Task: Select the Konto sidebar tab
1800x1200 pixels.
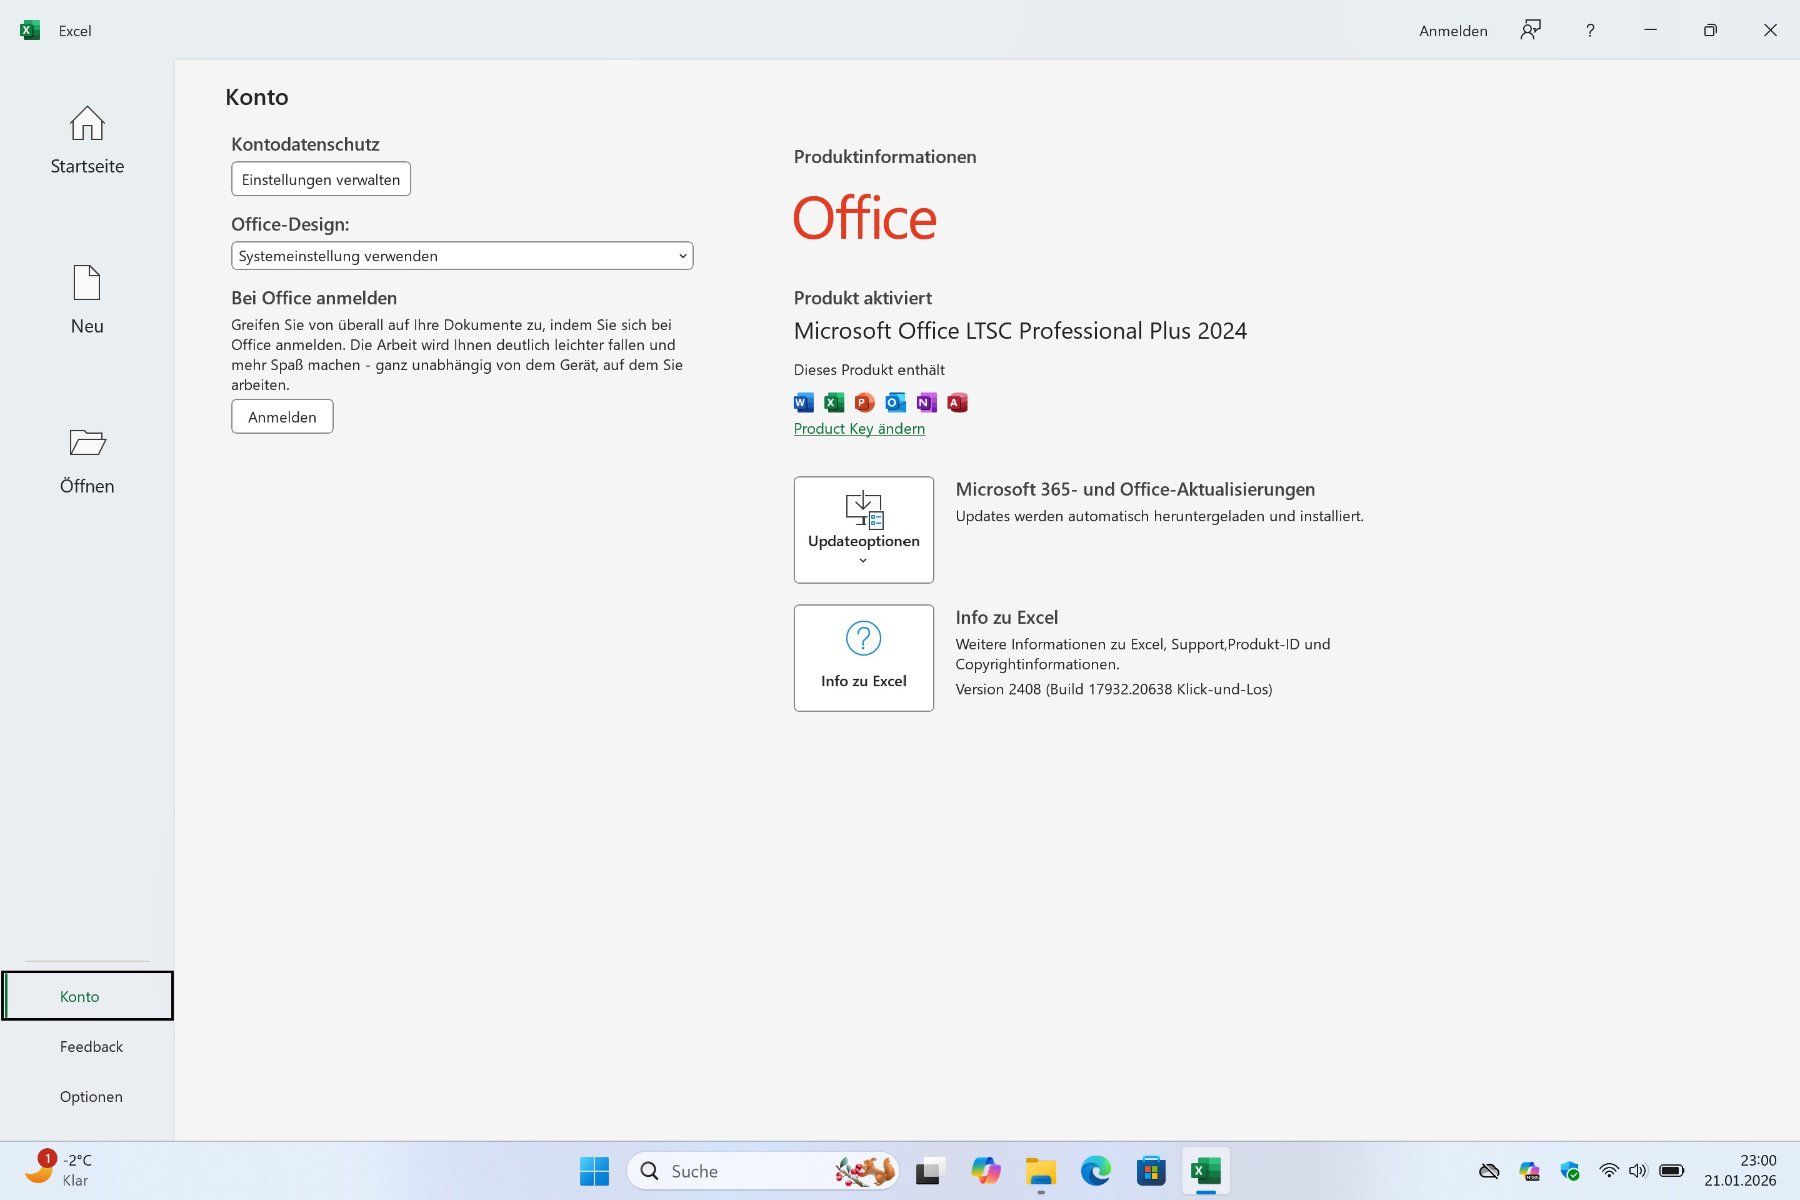Action: 87,996
